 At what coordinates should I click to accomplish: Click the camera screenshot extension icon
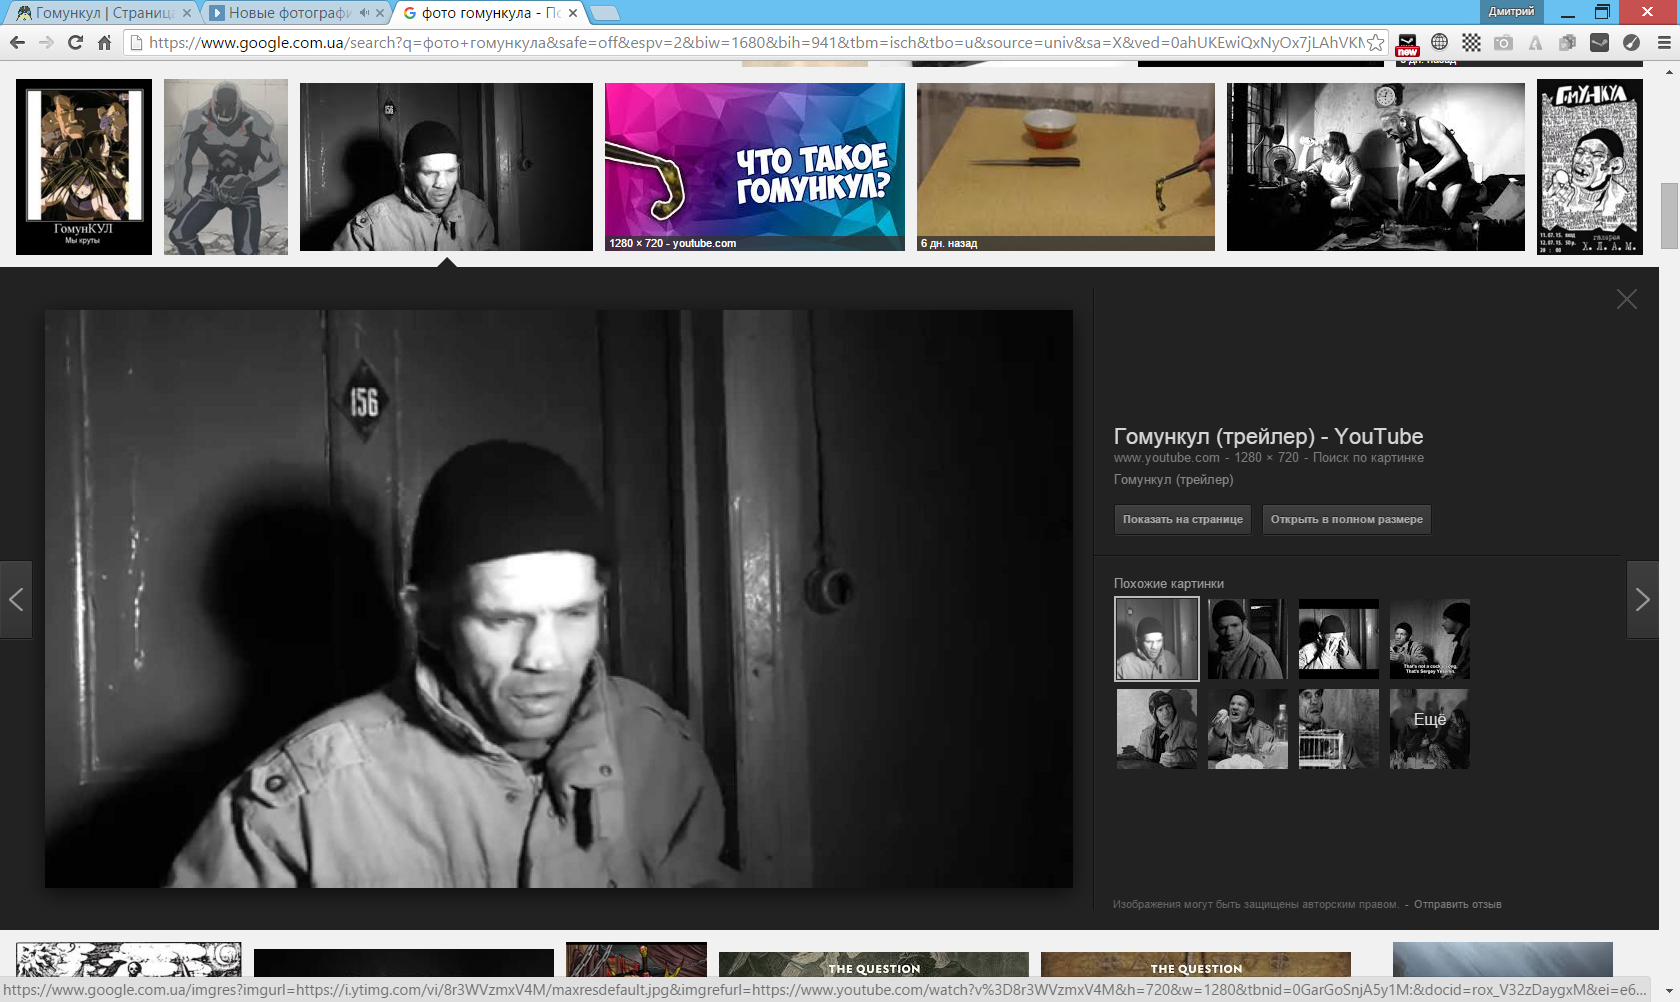pyautogui.click(x=1503, y=42)
